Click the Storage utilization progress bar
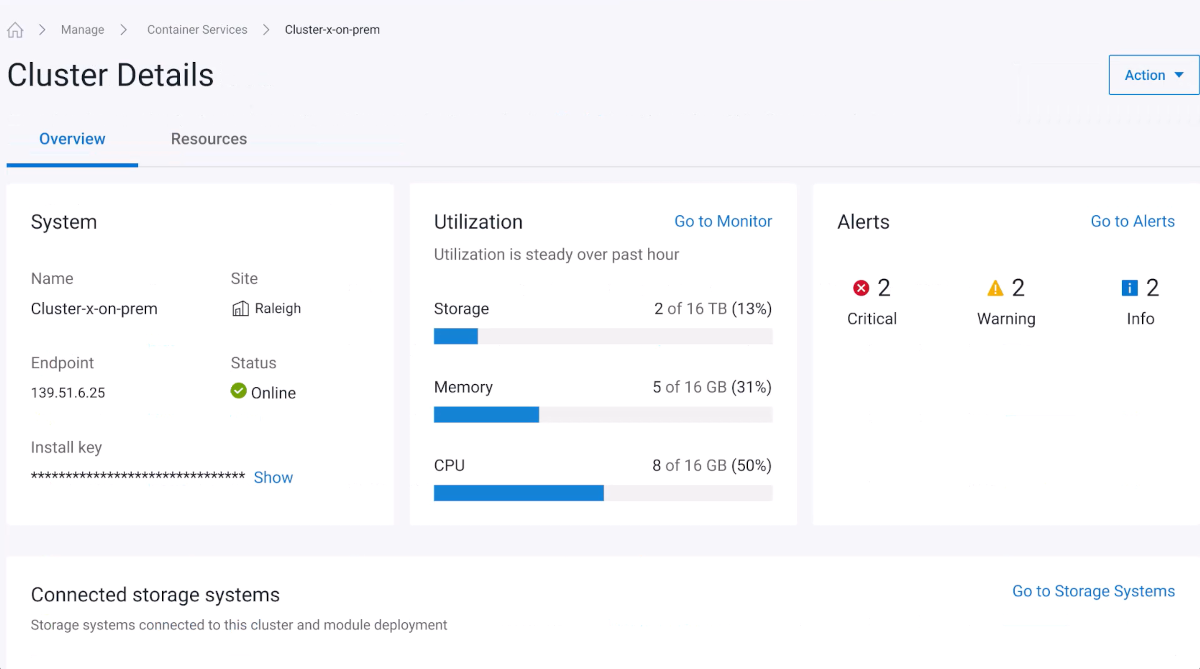1200x669 pixels. coord(602,337)
